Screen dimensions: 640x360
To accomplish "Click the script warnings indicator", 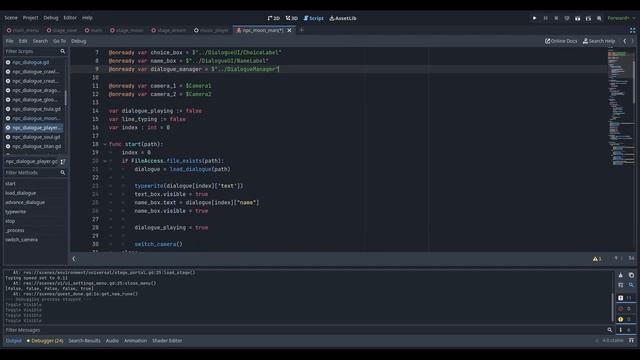I will tap(597, 258).
